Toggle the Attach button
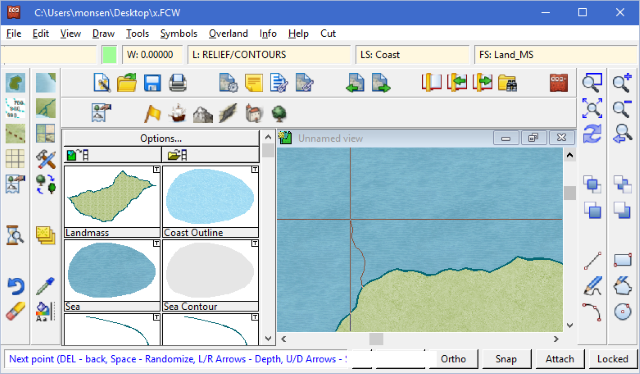640x374 pixels. [560, 359]
